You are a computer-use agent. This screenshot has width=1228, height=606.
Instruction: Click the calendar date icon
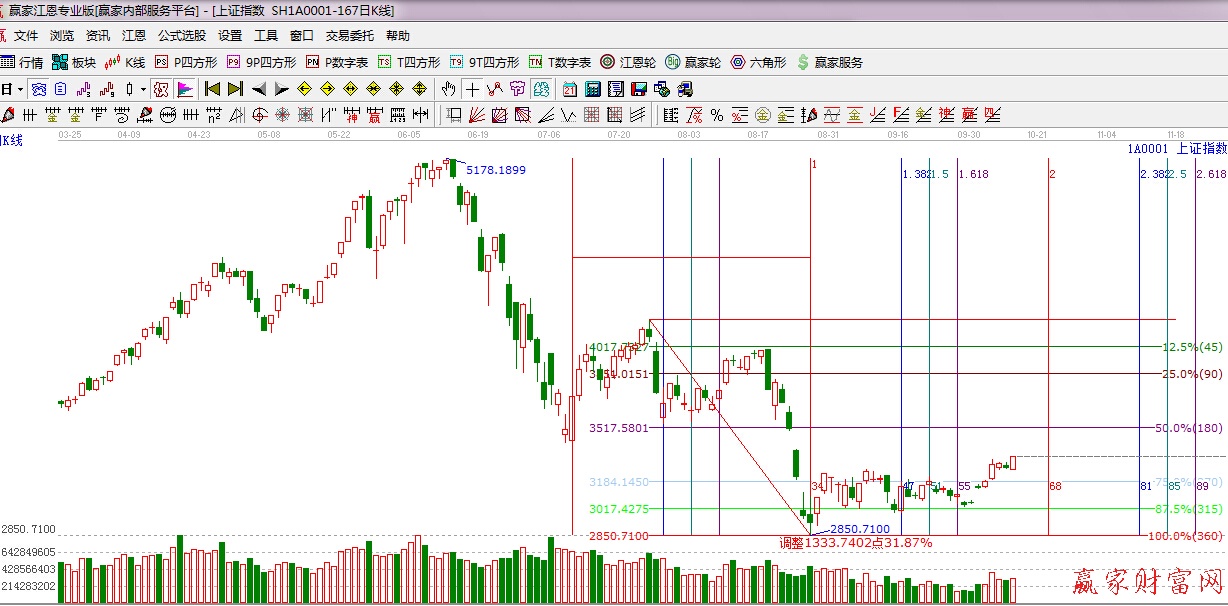coord(569,89)
